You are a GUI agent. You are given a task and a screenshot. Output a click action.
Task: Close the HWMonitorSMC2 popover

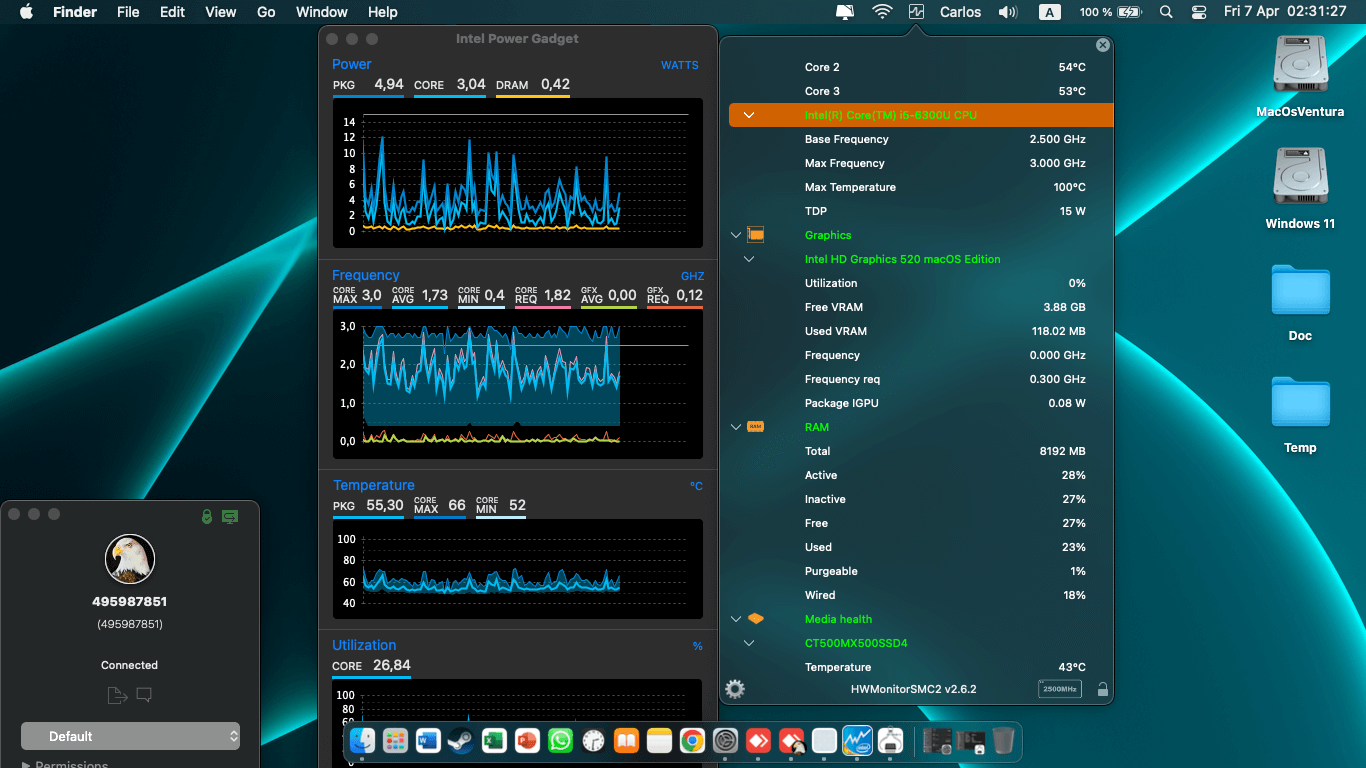[x=1102, y=45]
